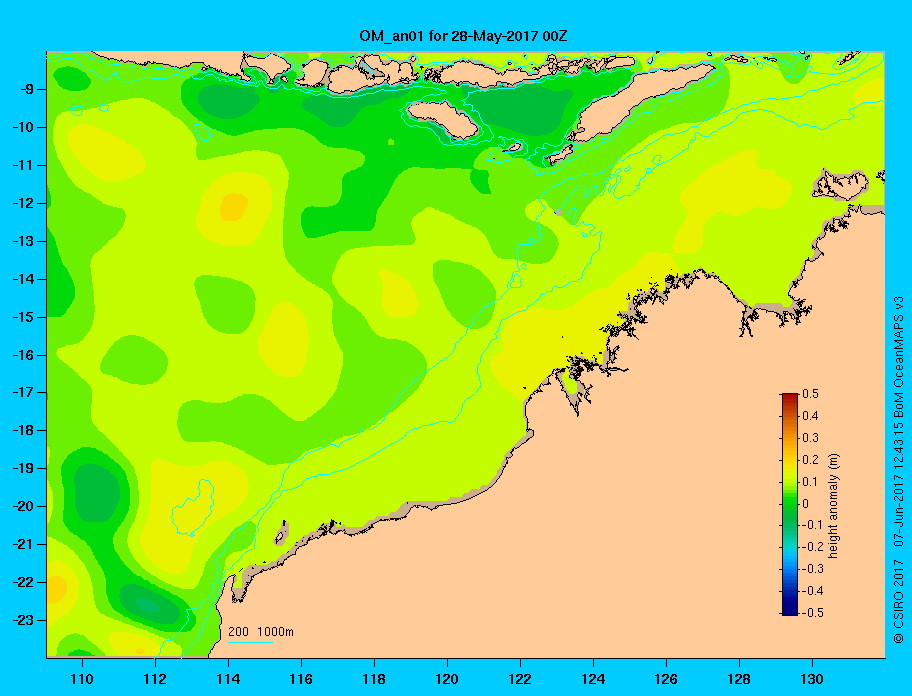This screenshot has width=912, height=696.
Task: Click the -0.2 colorbar tick label
Action: pyautogui.click(x=813, y=547)
